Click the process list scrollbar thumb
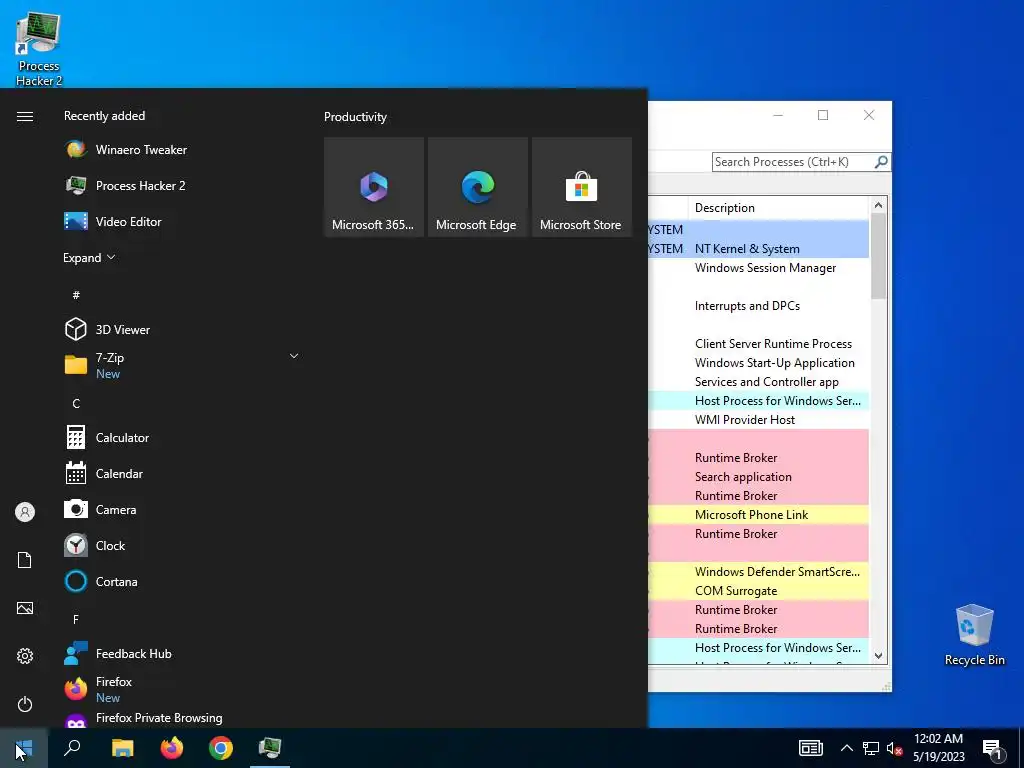The width and height of the screenshot is (1024, 768). tap(878, 257)
